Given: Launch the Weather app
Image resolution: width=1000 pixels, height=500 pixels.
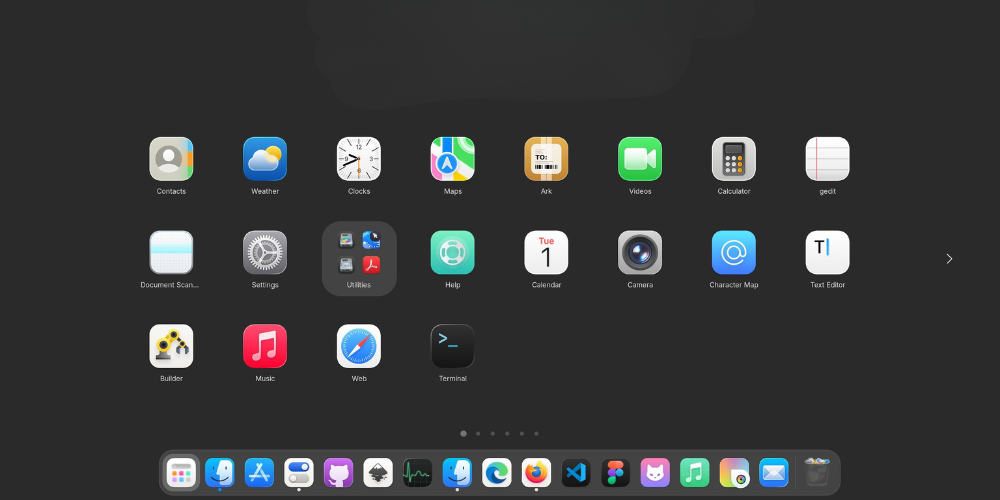Looking at the screenshot, I should [265, 159].
